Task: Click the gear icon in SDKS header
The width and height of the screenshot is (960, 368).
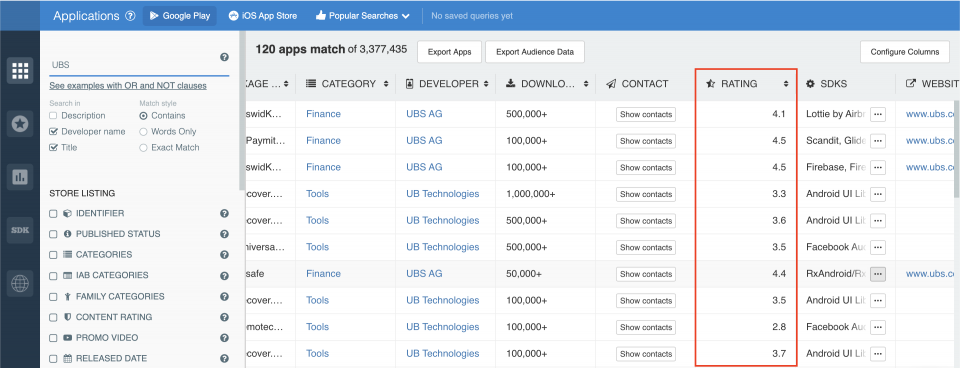Action: click(811, 84)
